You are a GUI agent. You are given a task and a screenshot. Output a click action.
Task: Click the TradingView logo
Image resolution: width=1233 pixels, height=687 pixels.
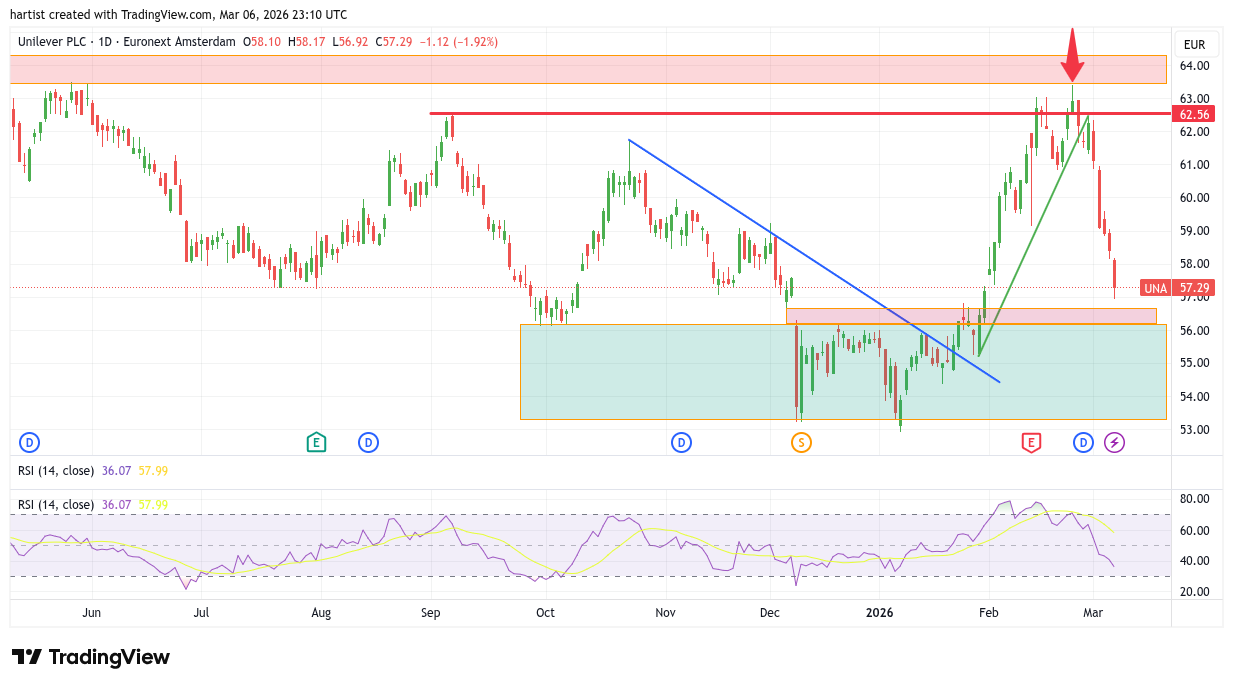pyautogui.click(x=91, y=657)
